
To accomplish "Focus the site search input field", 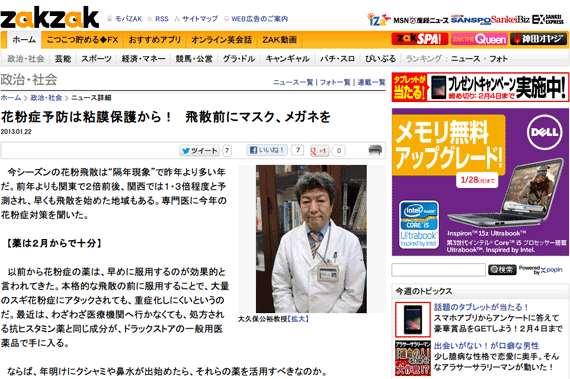I will pos(438,270).
